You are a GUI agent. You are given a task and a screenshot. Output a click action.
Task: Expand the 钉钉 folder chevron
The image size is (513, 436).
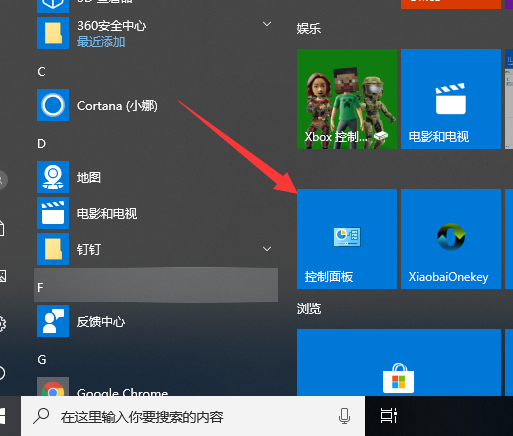(267, 249)
